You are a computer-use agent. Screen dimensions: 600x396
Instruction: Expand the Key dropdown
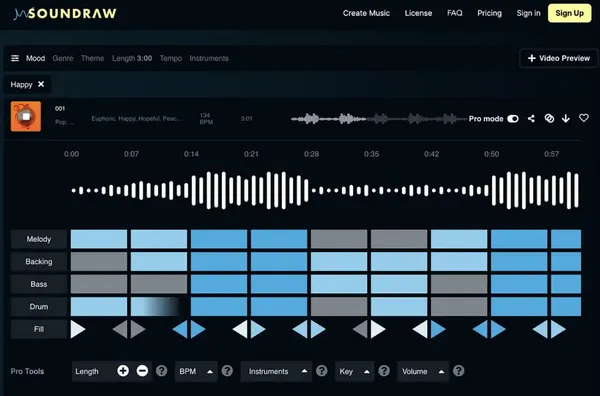[354, 372]
